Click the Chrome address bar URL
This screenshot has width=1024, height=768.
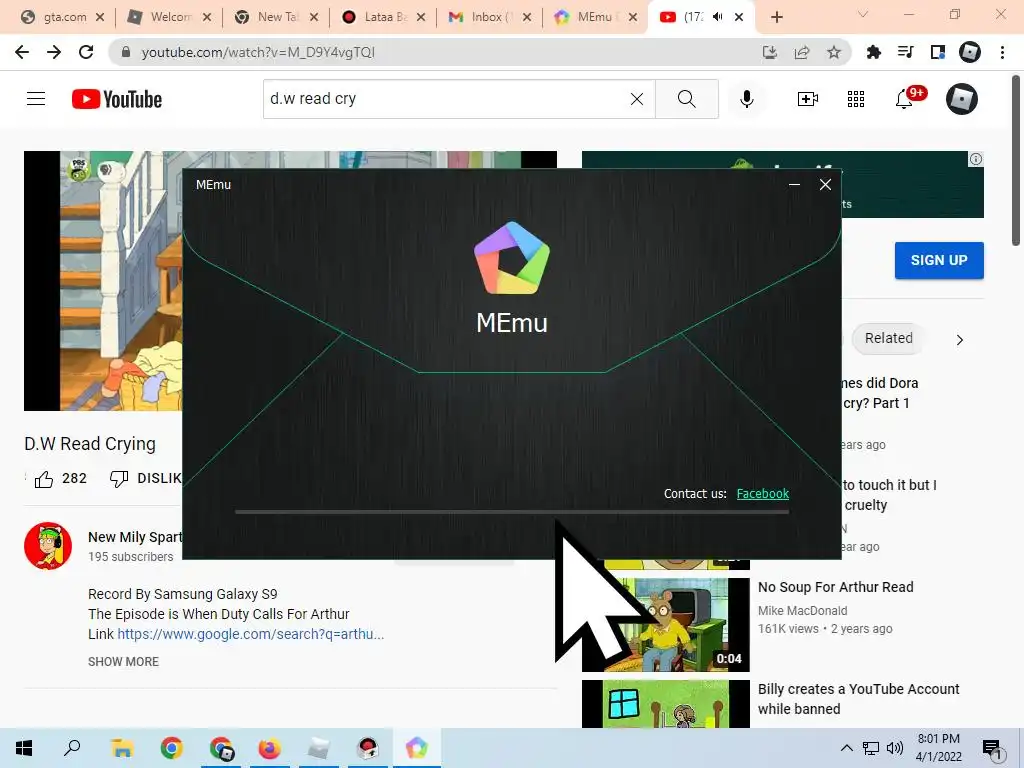258,52
